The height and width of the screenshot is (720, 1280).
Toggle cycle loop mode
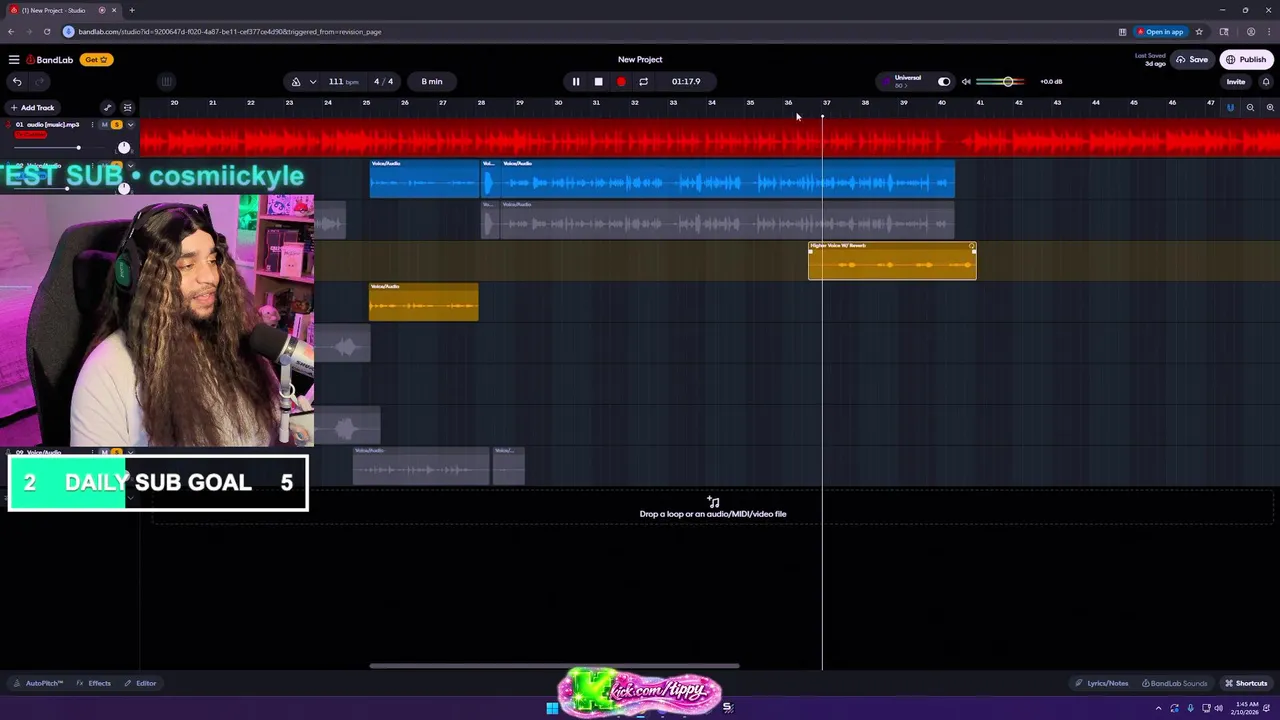(643, 82)
